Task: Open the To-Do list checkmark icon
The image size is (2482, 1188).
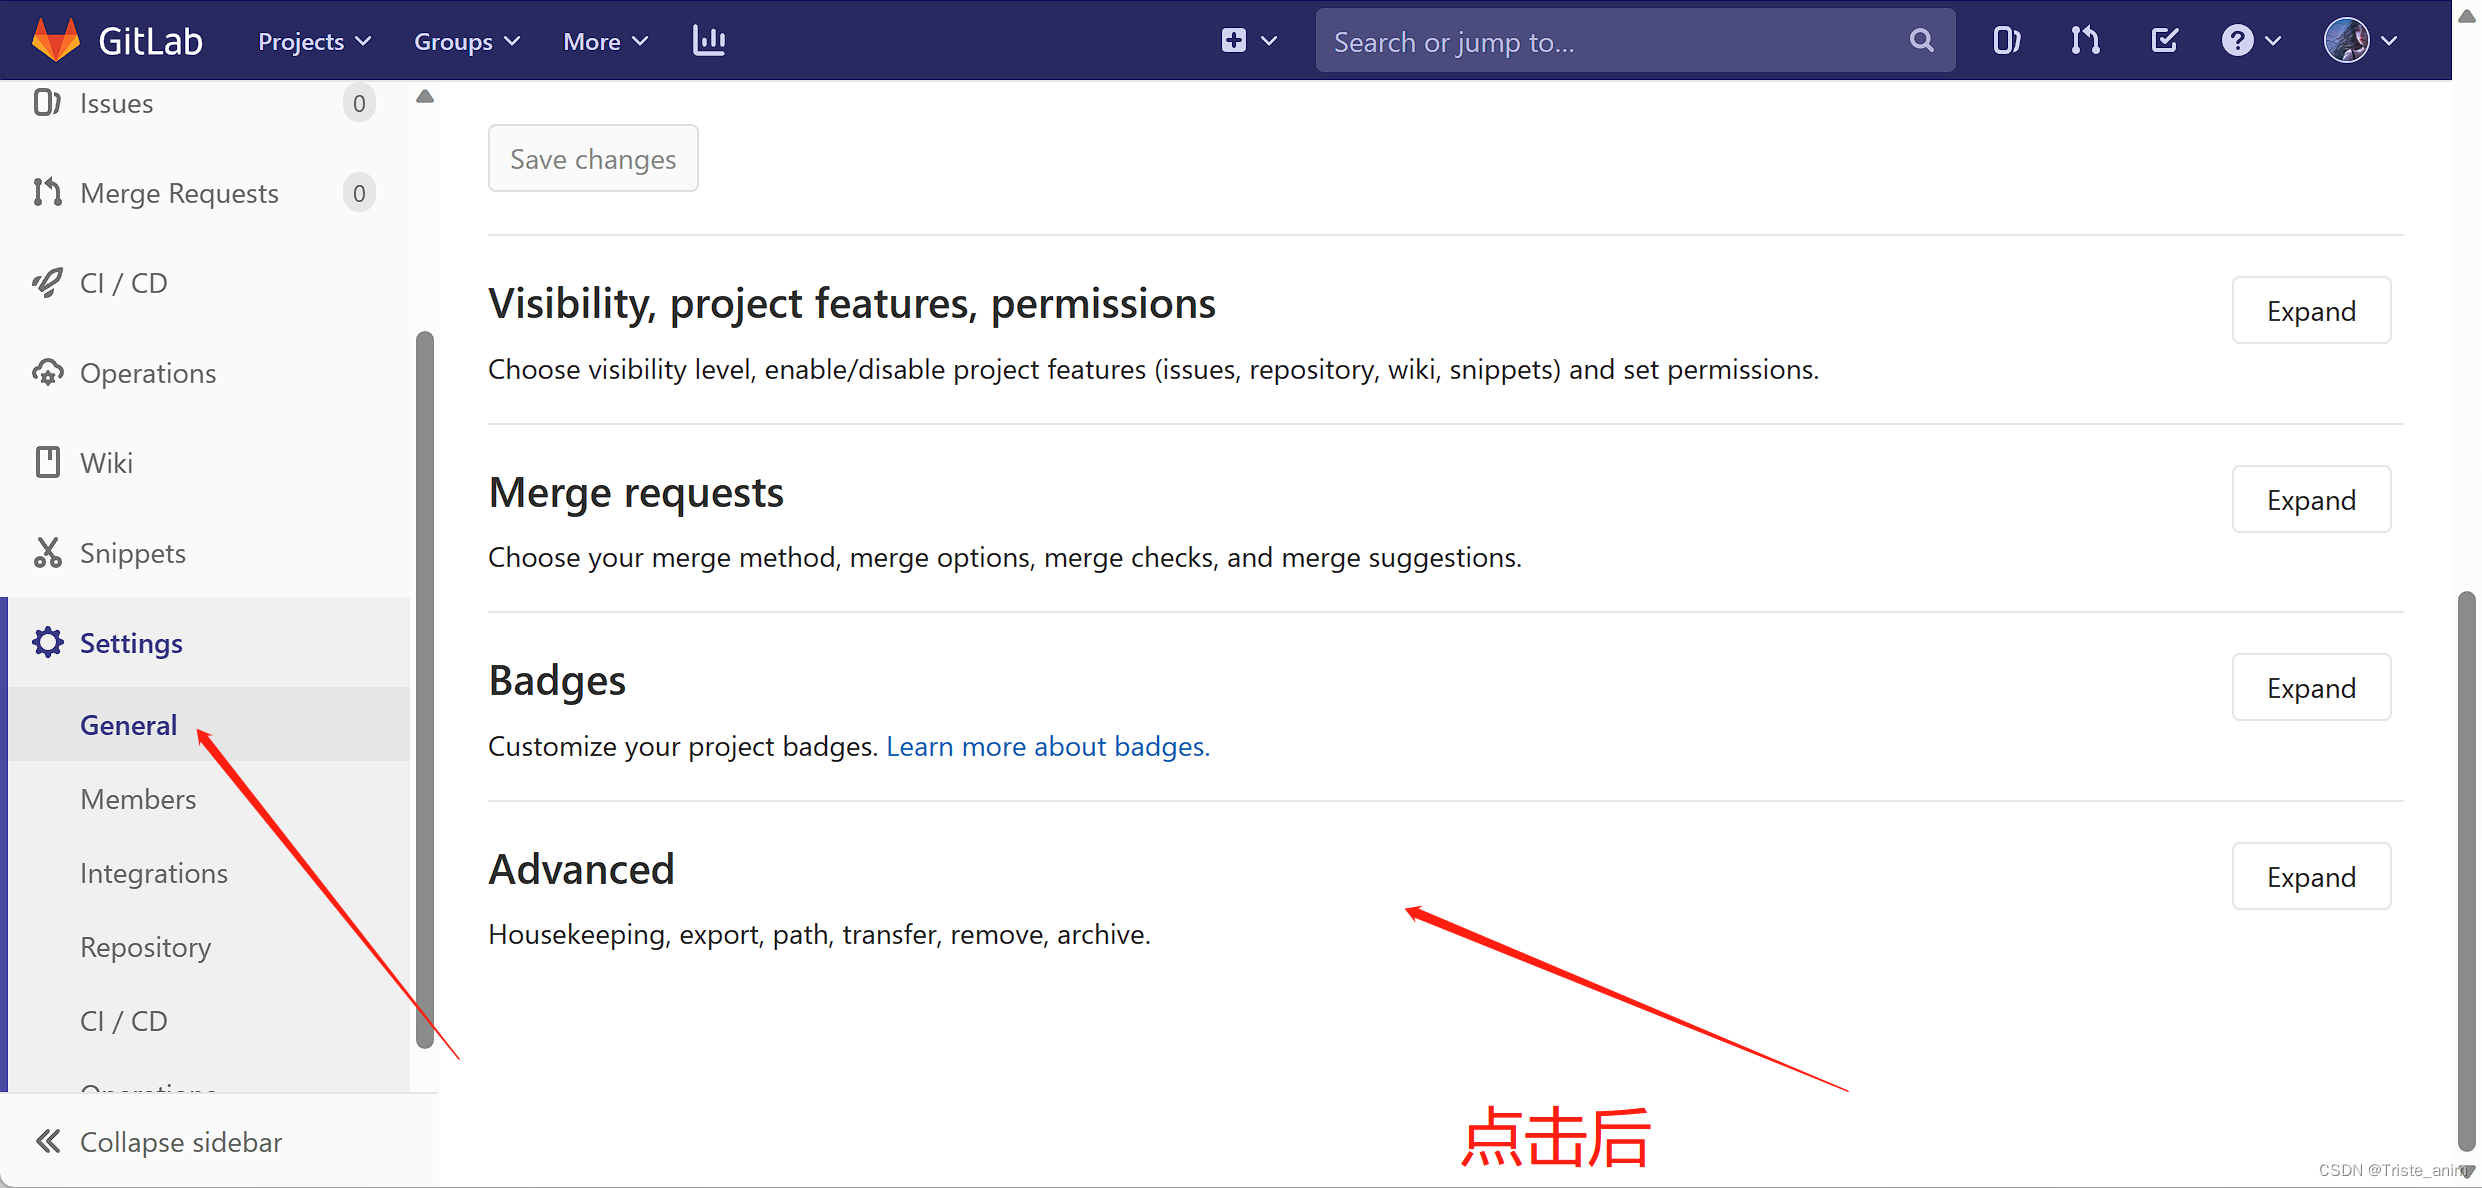Action: pos(2164,41)
